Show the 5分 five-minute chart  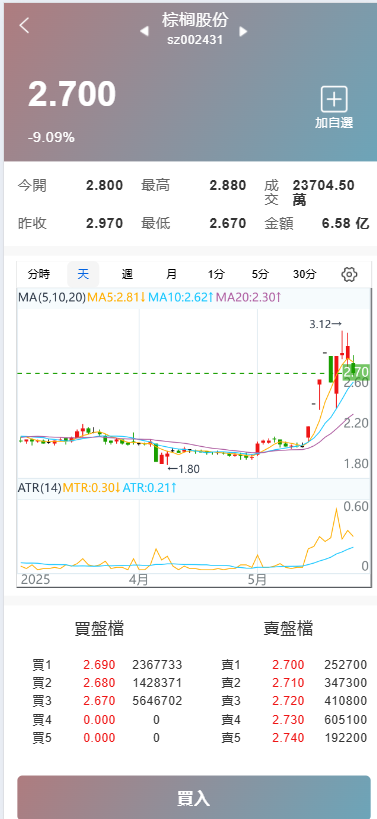(x=260, y=274)
